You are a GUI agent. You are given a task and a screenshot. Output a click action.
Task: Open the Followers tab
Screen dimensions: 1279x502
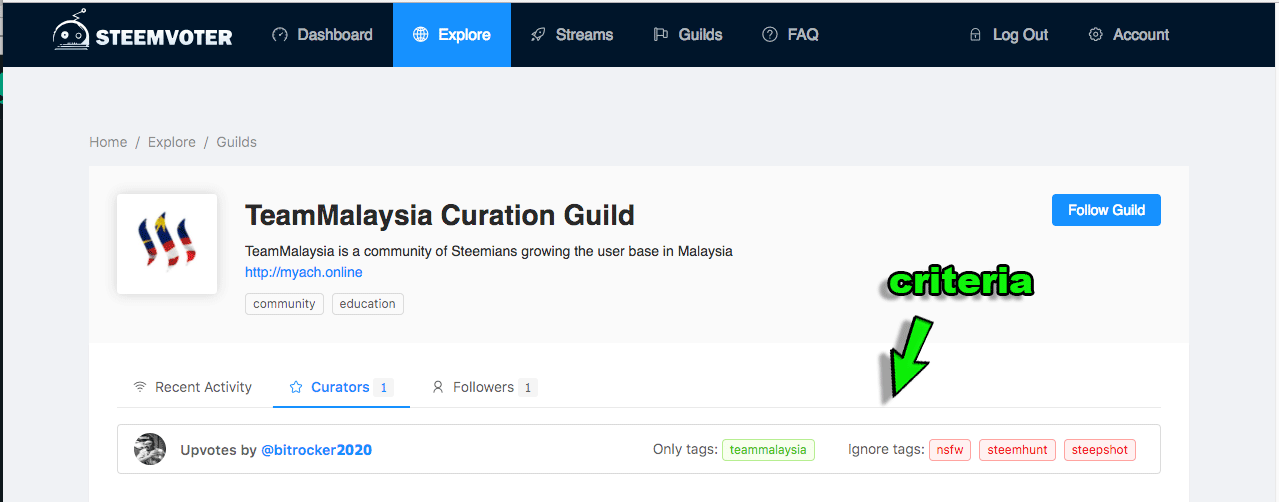point(484,387)
